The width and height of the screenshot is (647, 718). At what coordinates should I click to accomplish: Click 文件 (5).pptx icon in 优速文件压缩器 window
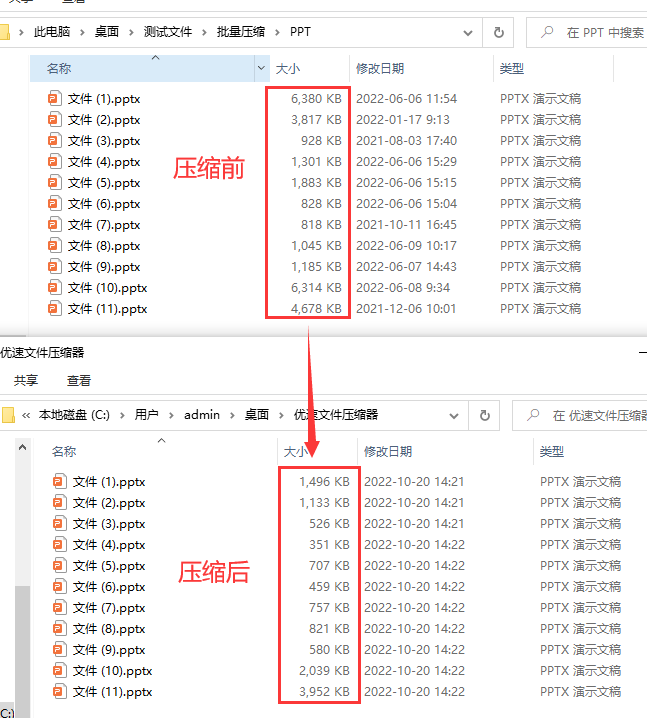click(60, 566)
